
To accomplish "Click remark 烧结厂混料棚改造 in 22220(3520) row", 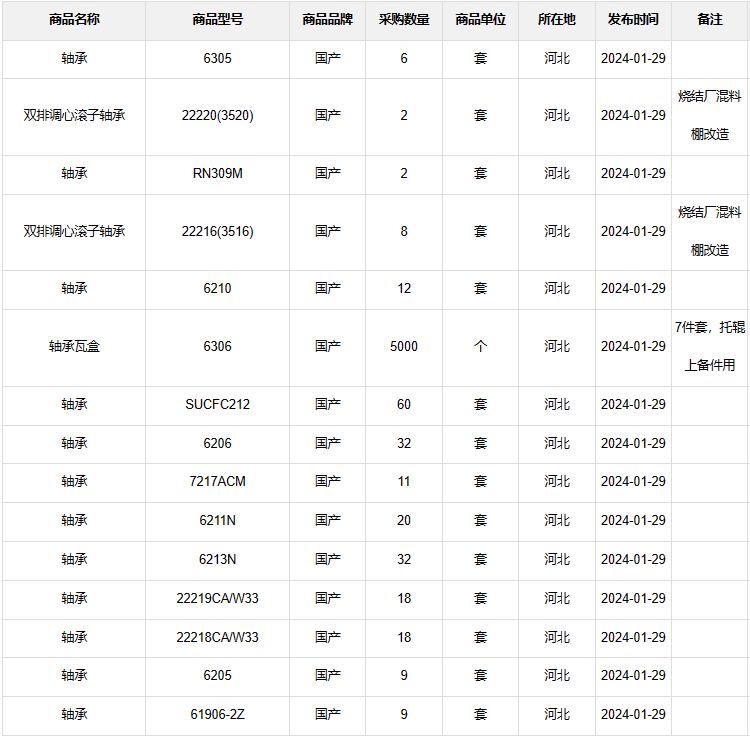I will click(710, 116).
